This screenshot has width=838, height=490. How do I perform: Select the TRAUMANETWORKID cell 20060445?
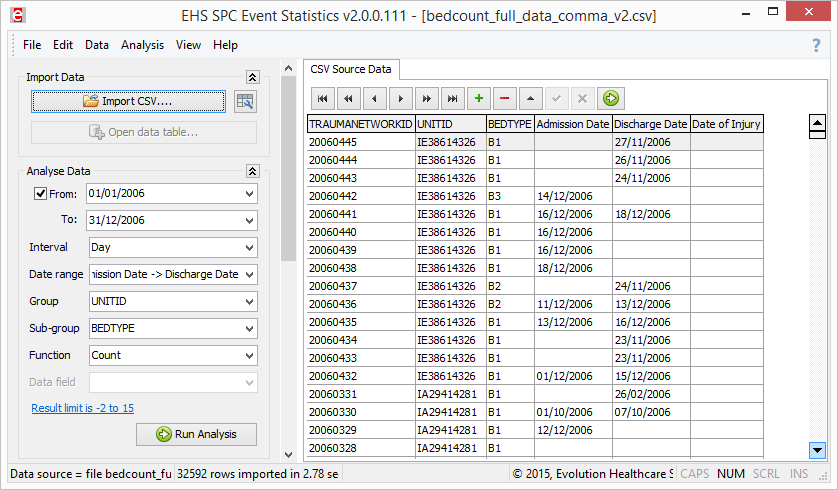[360, 142]
